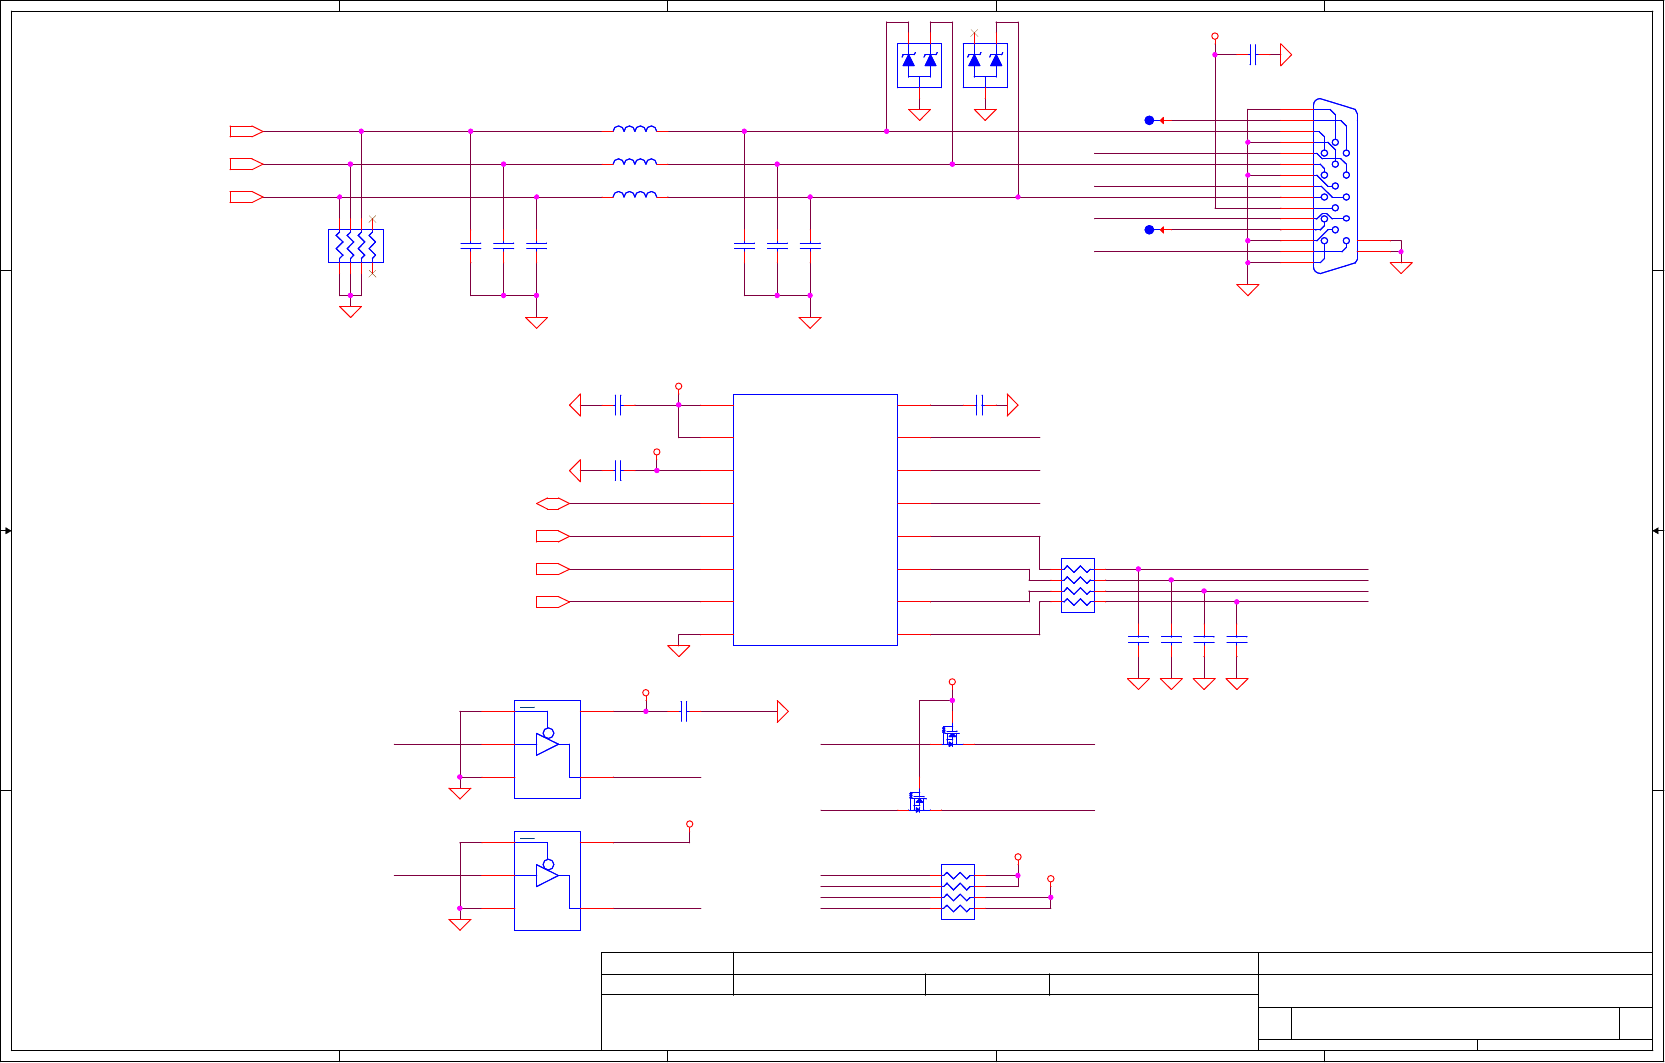This screenshot has width=1665, height=1063.
Task: Click the right TVS diode pair package
Action: pos(985,65)
